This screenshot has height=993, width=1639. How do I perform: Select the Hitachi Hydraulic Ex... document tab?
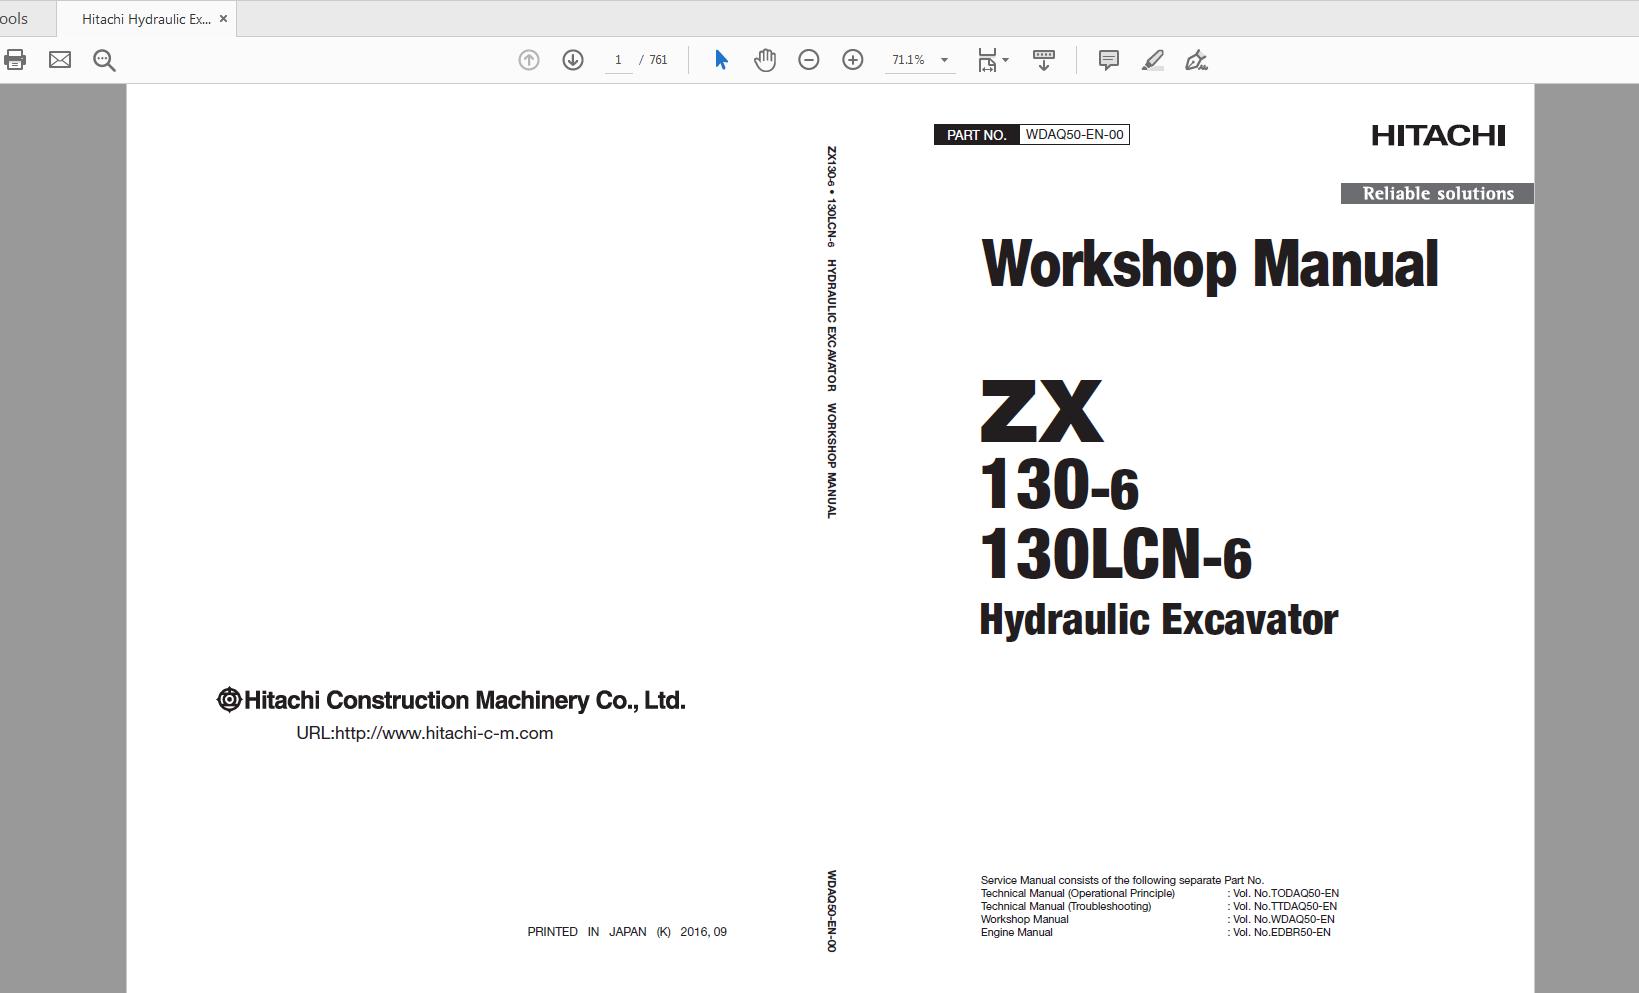pos(146,19)
